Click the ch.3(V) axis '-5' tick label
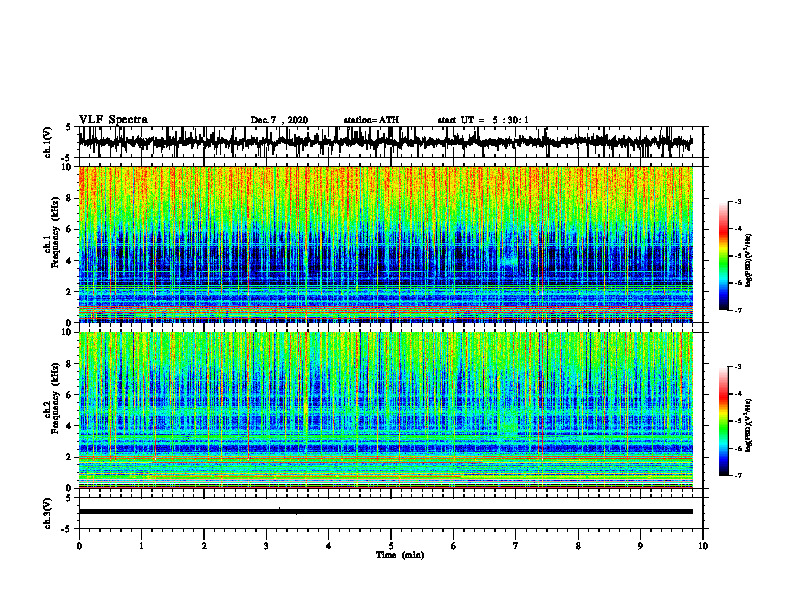Screen dimensions: 792x612 67,529
